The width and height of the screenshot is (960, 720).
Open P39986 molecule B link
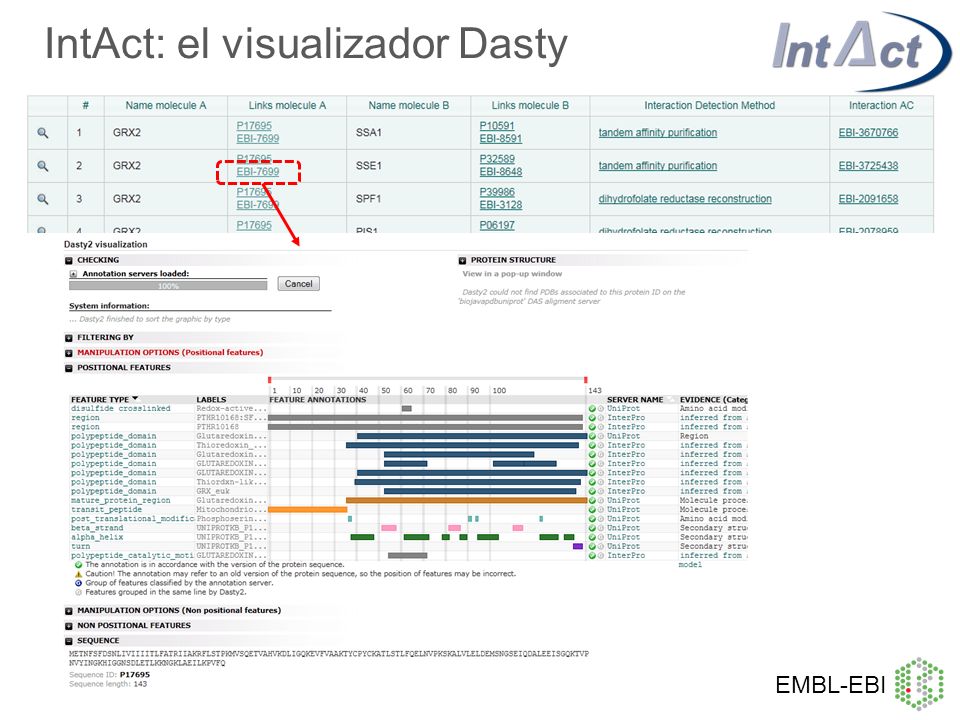[497, 192]
